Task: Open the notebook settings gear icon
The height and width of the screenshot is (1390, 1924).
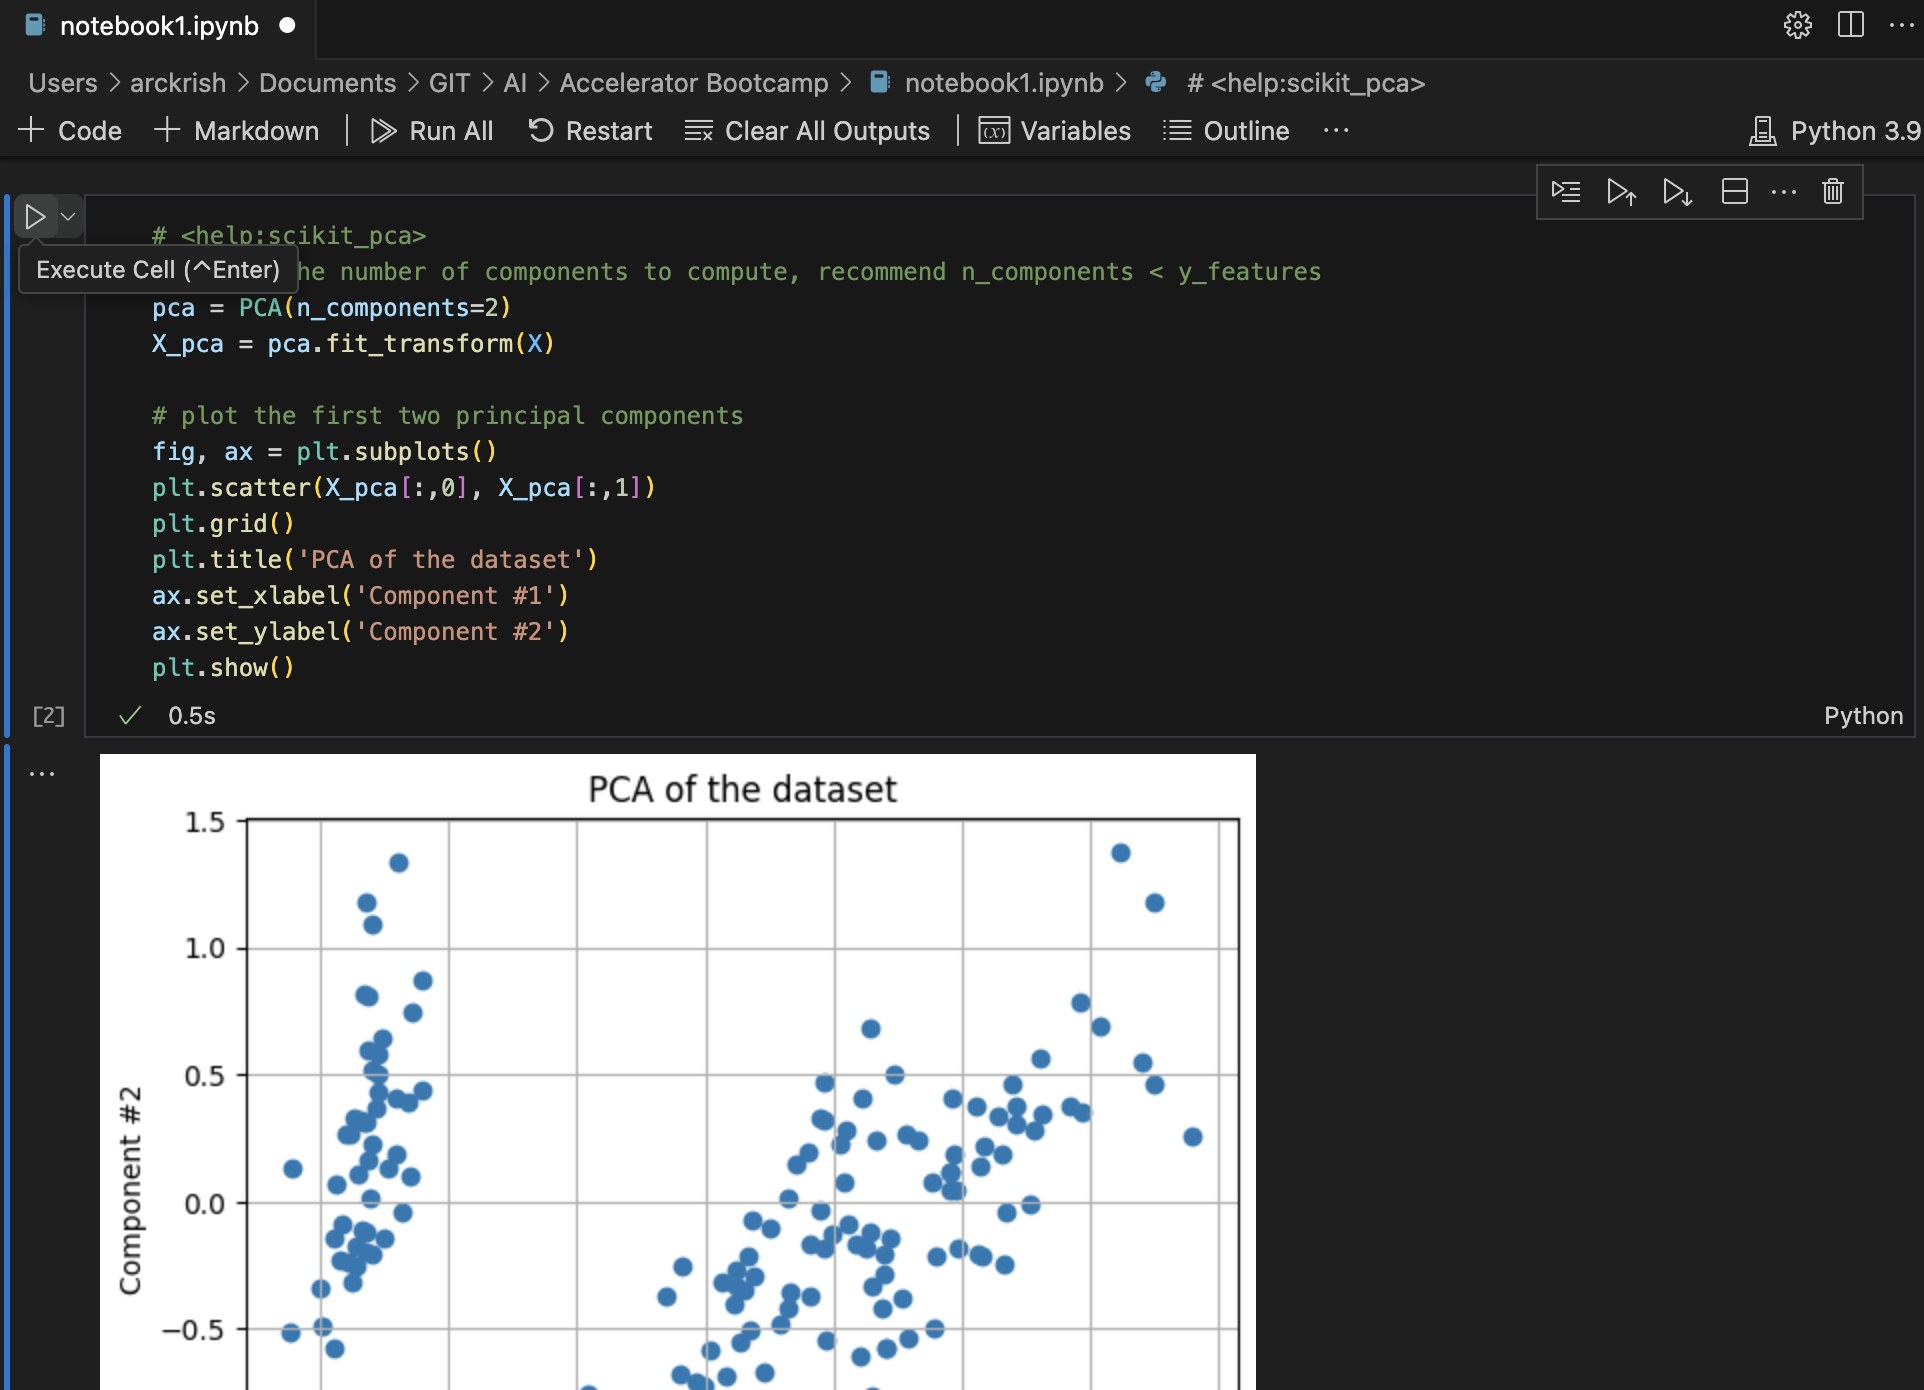Action: point(1798,25)
